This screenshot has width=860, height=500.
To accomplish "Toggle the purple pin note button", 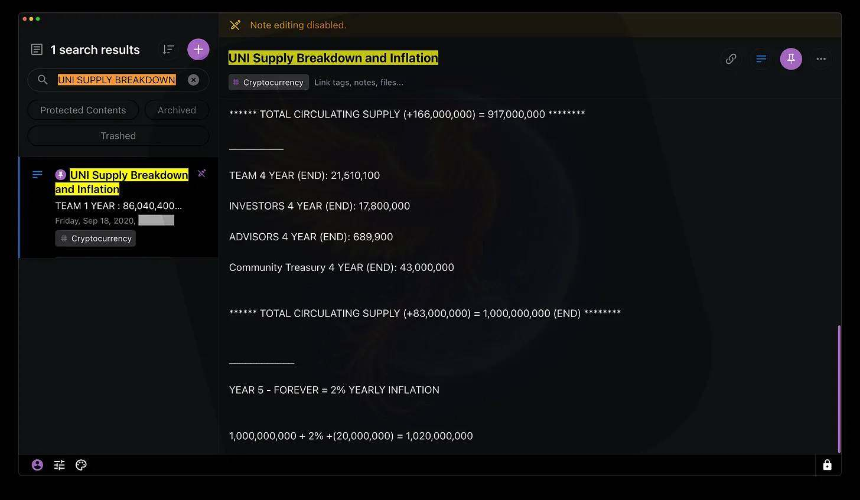I will (x=791, y=59).
